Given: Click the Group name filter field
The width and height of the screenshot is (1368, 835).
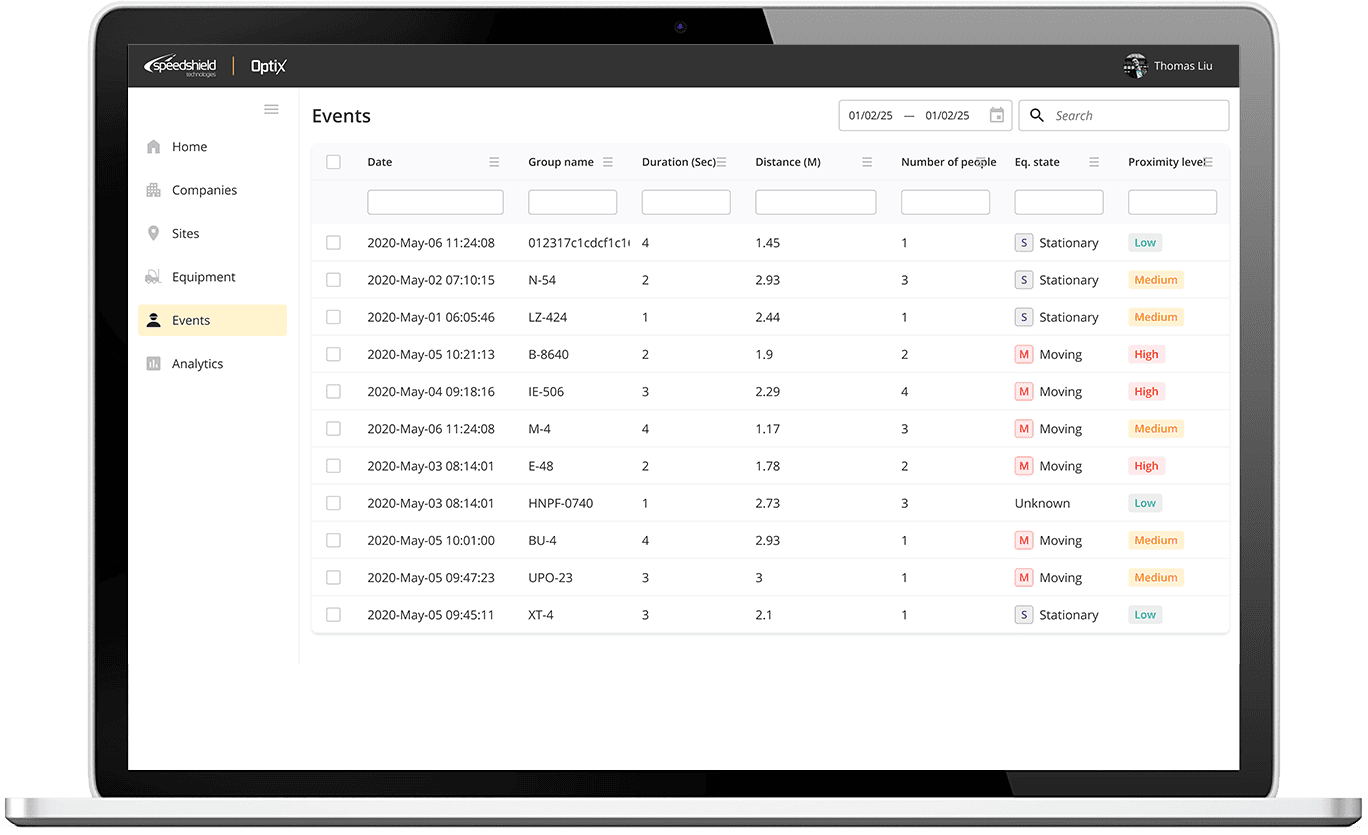Looking at the screenshot, I should tap(572, 203).
